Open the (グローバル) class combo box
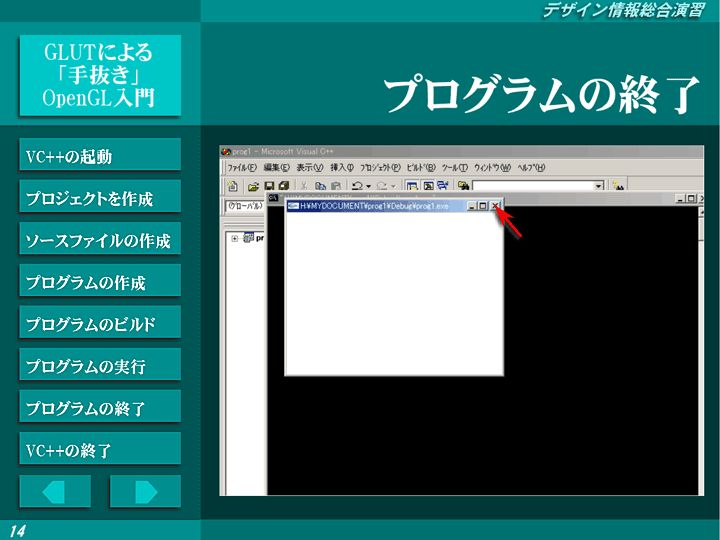Viewport: 720px width, 540px height. click(246, 206)
